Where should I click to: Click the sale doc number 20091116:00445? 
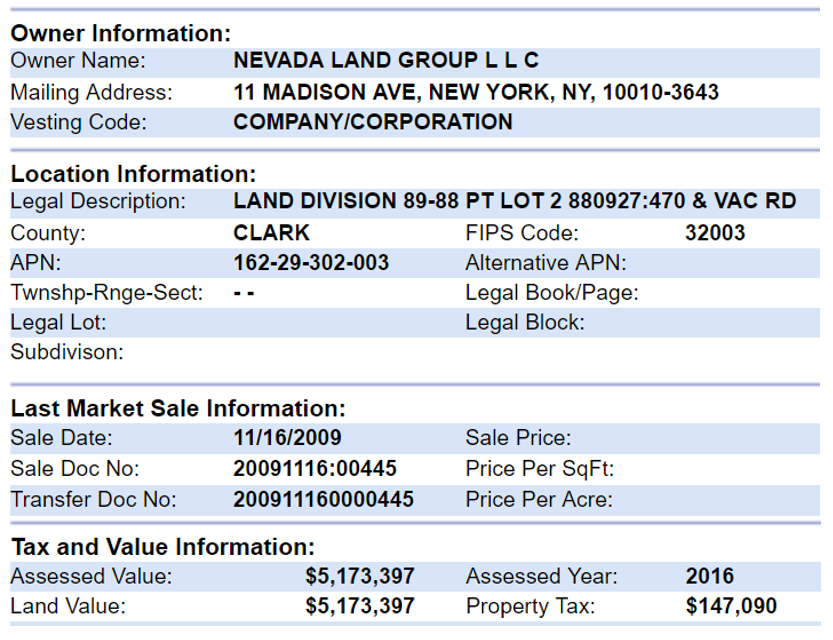point(315,468)
